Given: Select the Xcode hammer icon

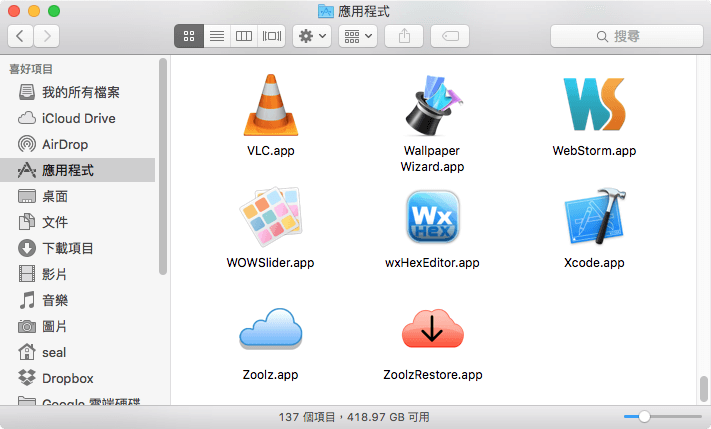Looking at the screenshot, I should pos(594,216).
